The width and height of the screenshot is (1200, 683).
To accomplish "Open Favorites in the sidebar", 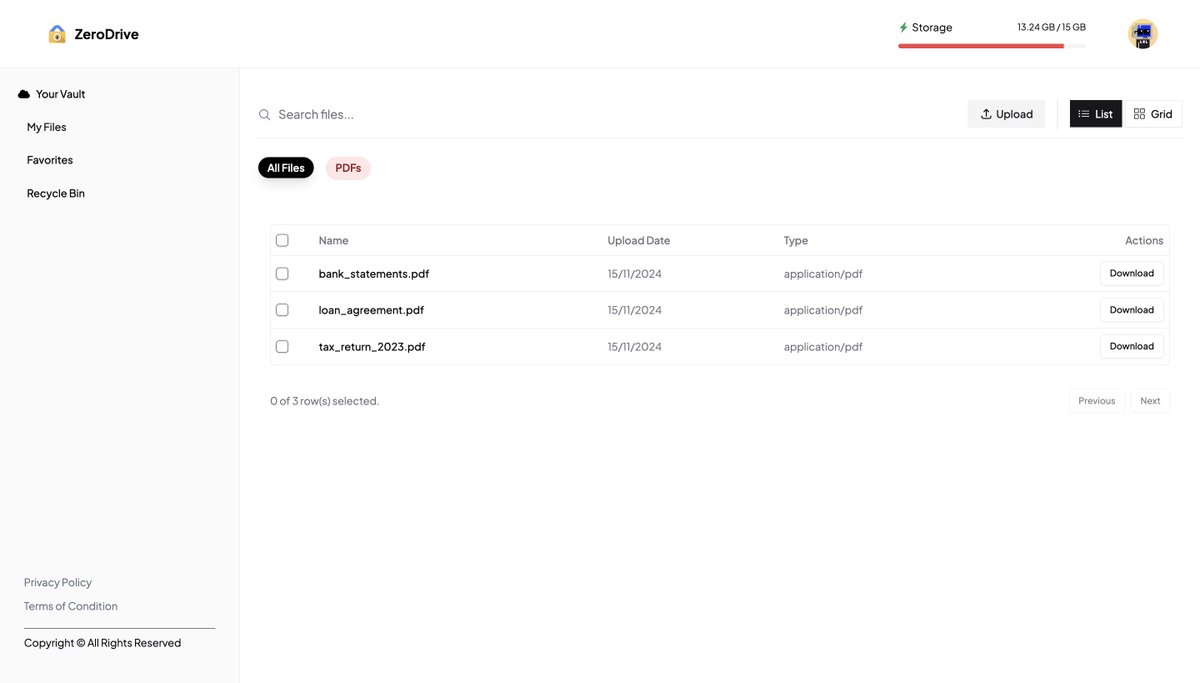I will tap(50, 160).
